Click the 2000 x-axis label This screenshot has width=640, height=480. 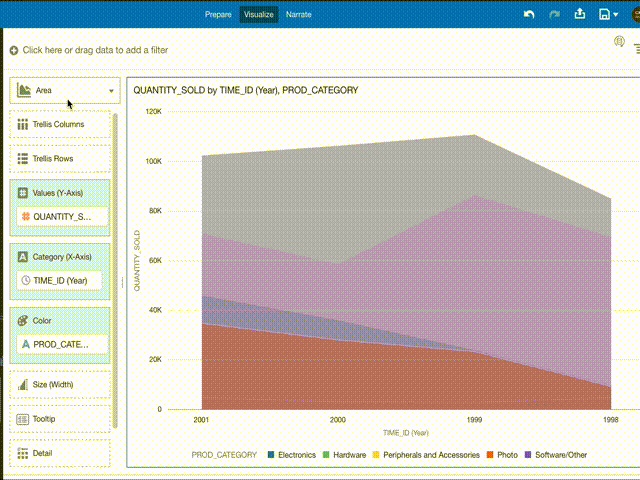click(338, 420)
